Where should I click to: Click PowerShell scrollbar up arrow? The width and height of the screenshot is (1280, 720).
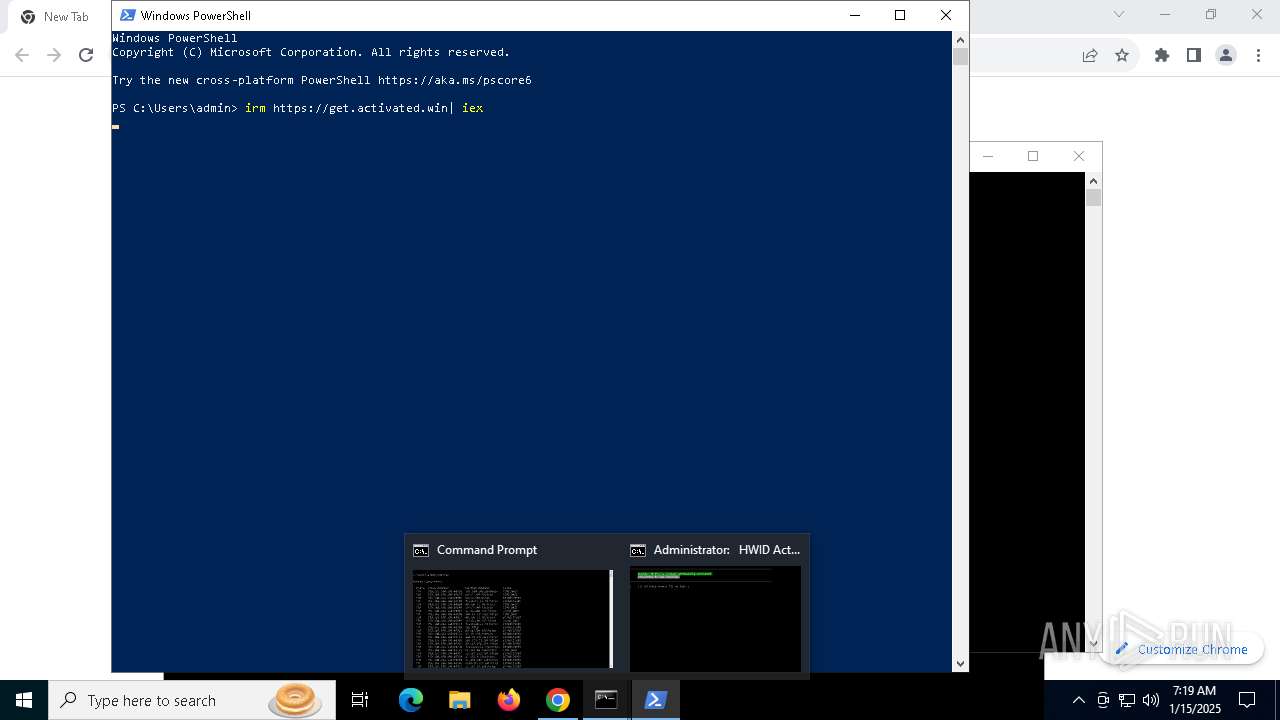click(960, 39)
